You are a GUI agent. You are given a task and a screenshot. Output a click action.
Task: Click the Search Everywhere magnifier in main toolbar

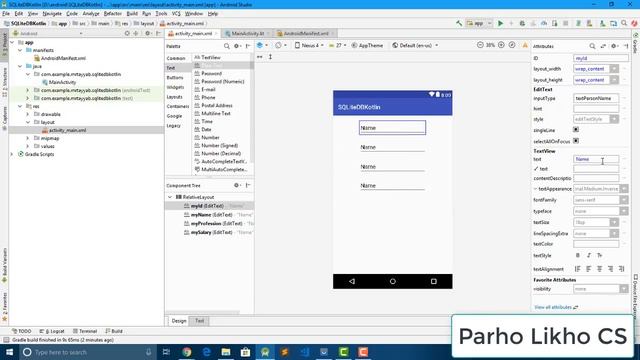tap(624, 23)
